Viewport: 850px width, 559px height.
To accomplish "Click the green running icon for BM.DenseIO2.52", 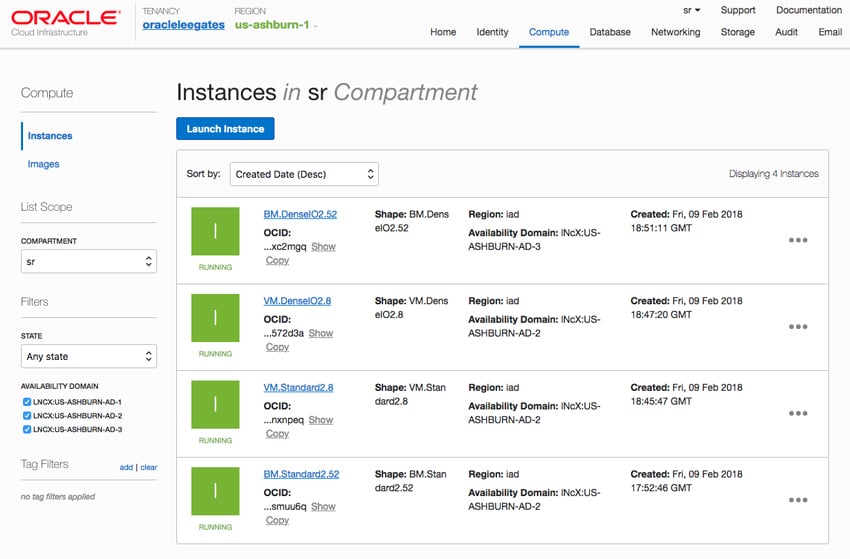I will (x=215, y=231).
